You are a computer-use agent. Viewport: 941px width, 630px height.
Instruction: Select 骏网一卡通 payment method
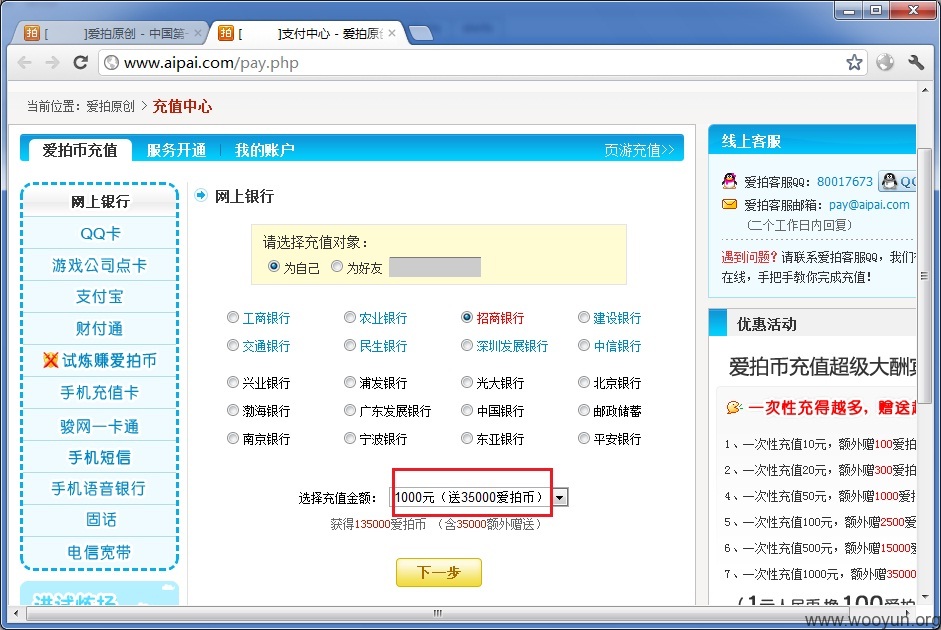click(x=100, y=426)
